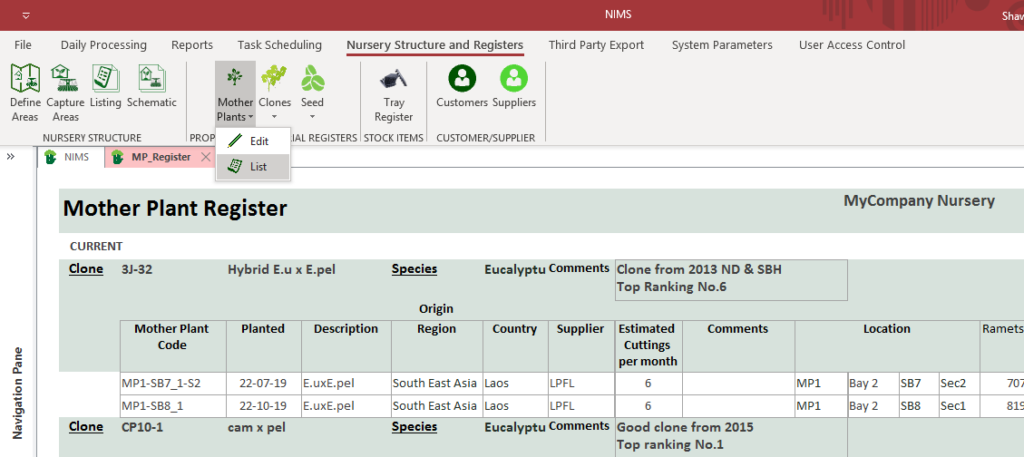Open the File menu

click(x=23, y=45)
